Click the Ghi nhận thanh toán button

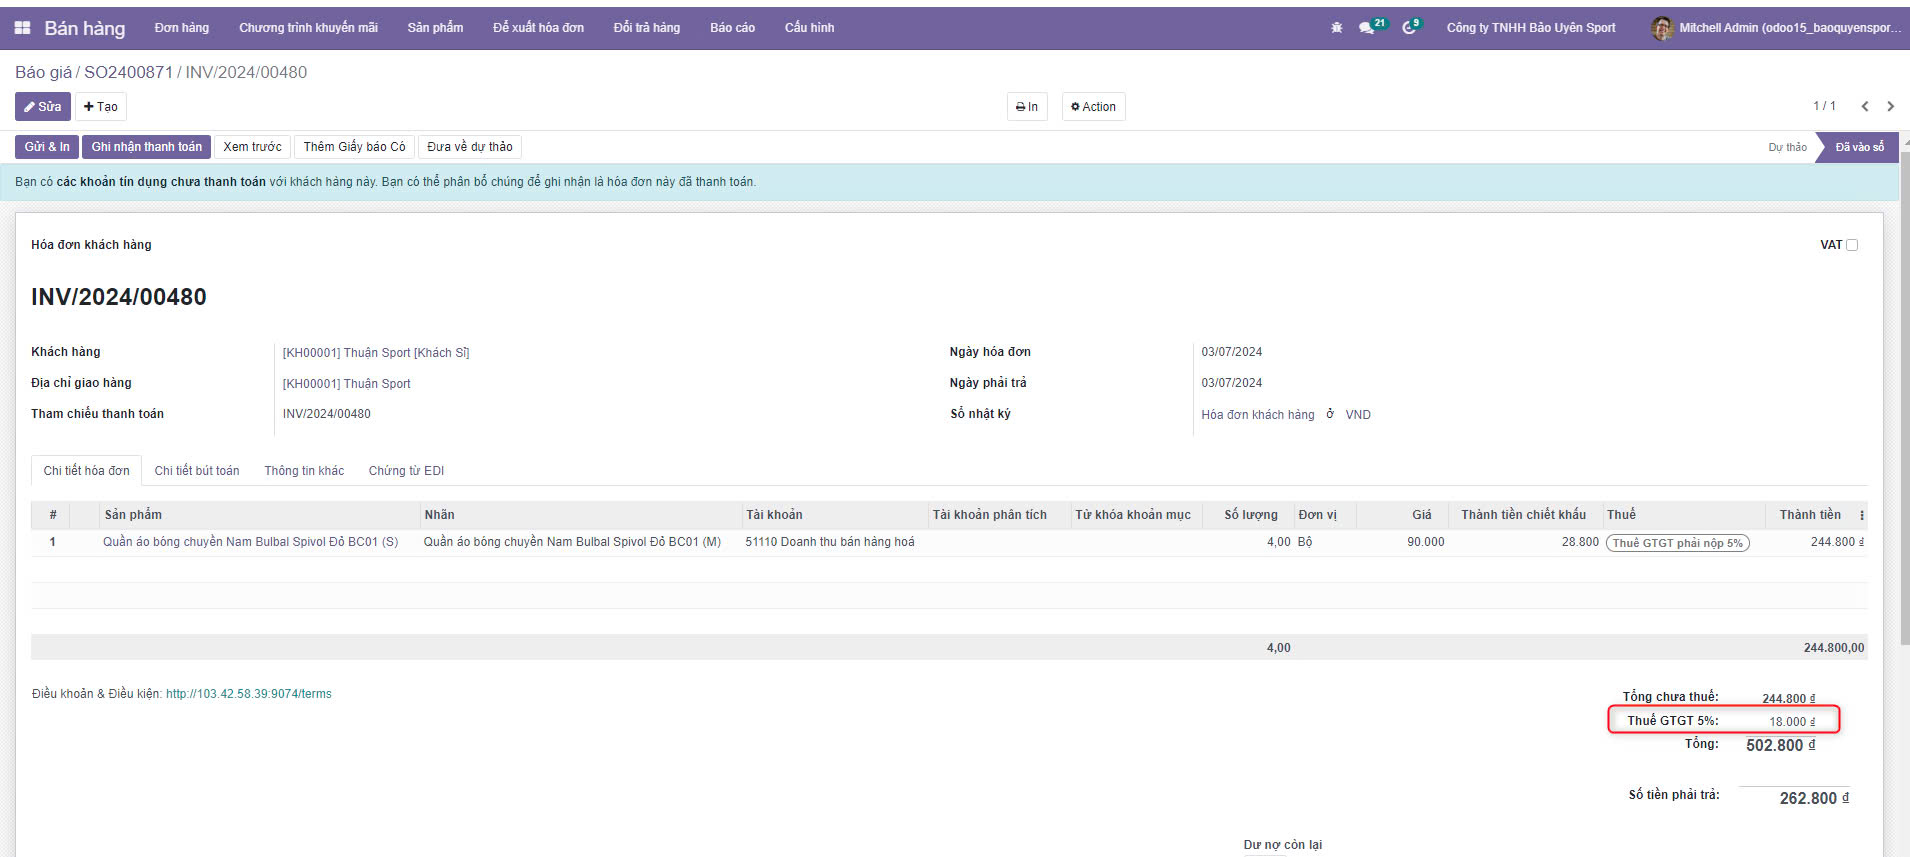[146, 147]
